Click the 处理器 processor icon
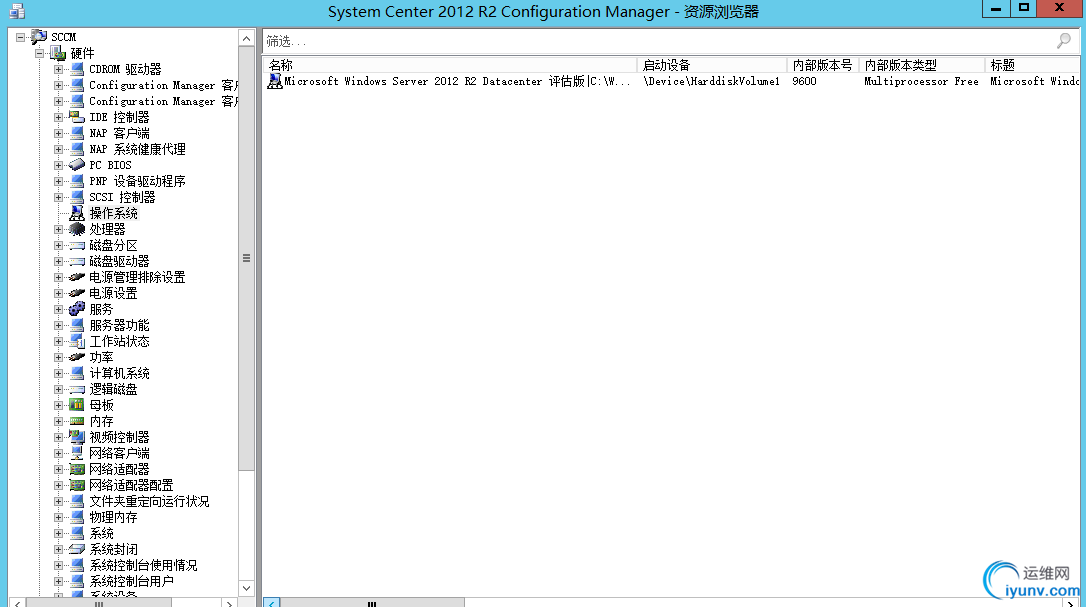Image resolution: width=1086 pixels, height=607 pixels. (77, 229)
